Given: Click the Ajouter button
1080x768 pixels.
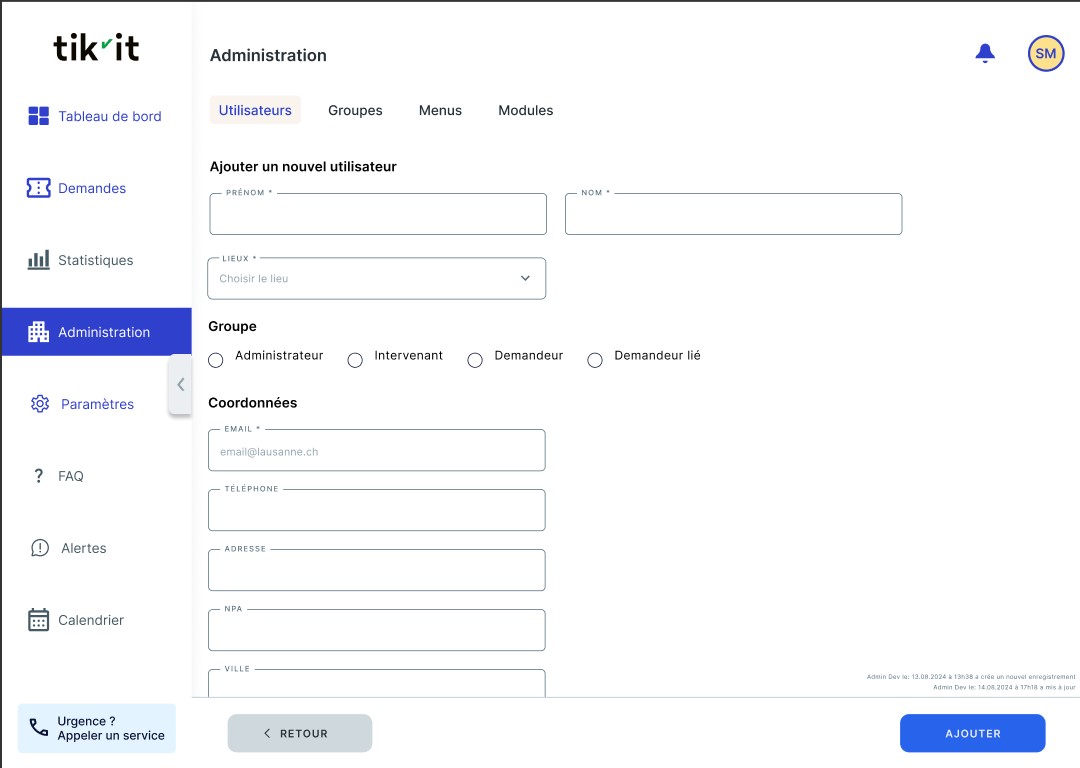Looking at the screenshot, I should click(972, 733).
